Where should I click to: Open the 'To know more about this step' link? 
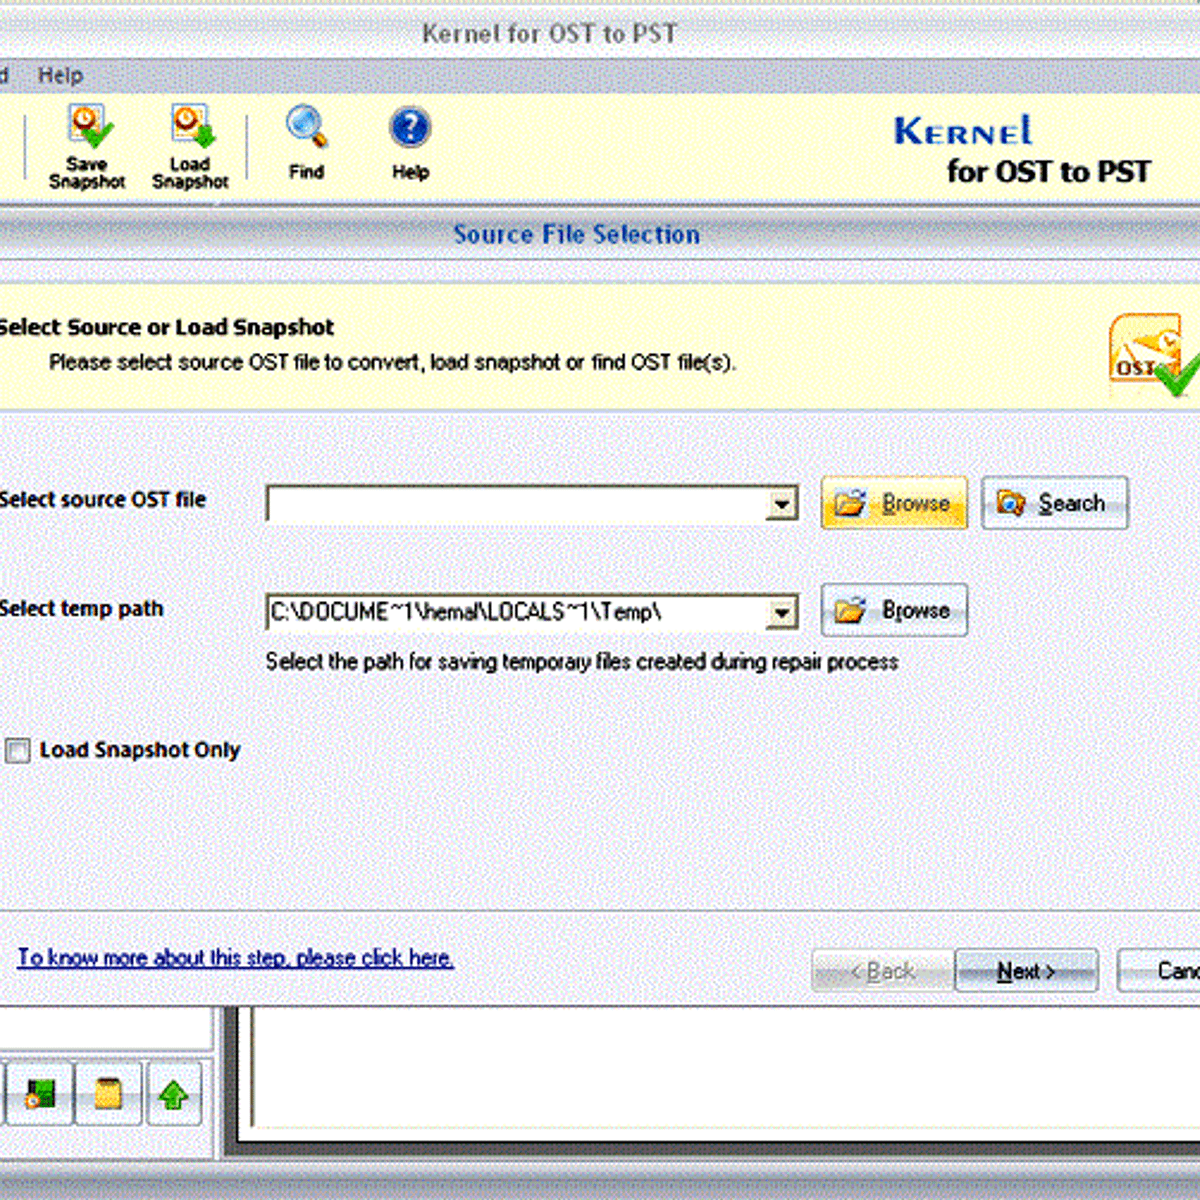235,958
